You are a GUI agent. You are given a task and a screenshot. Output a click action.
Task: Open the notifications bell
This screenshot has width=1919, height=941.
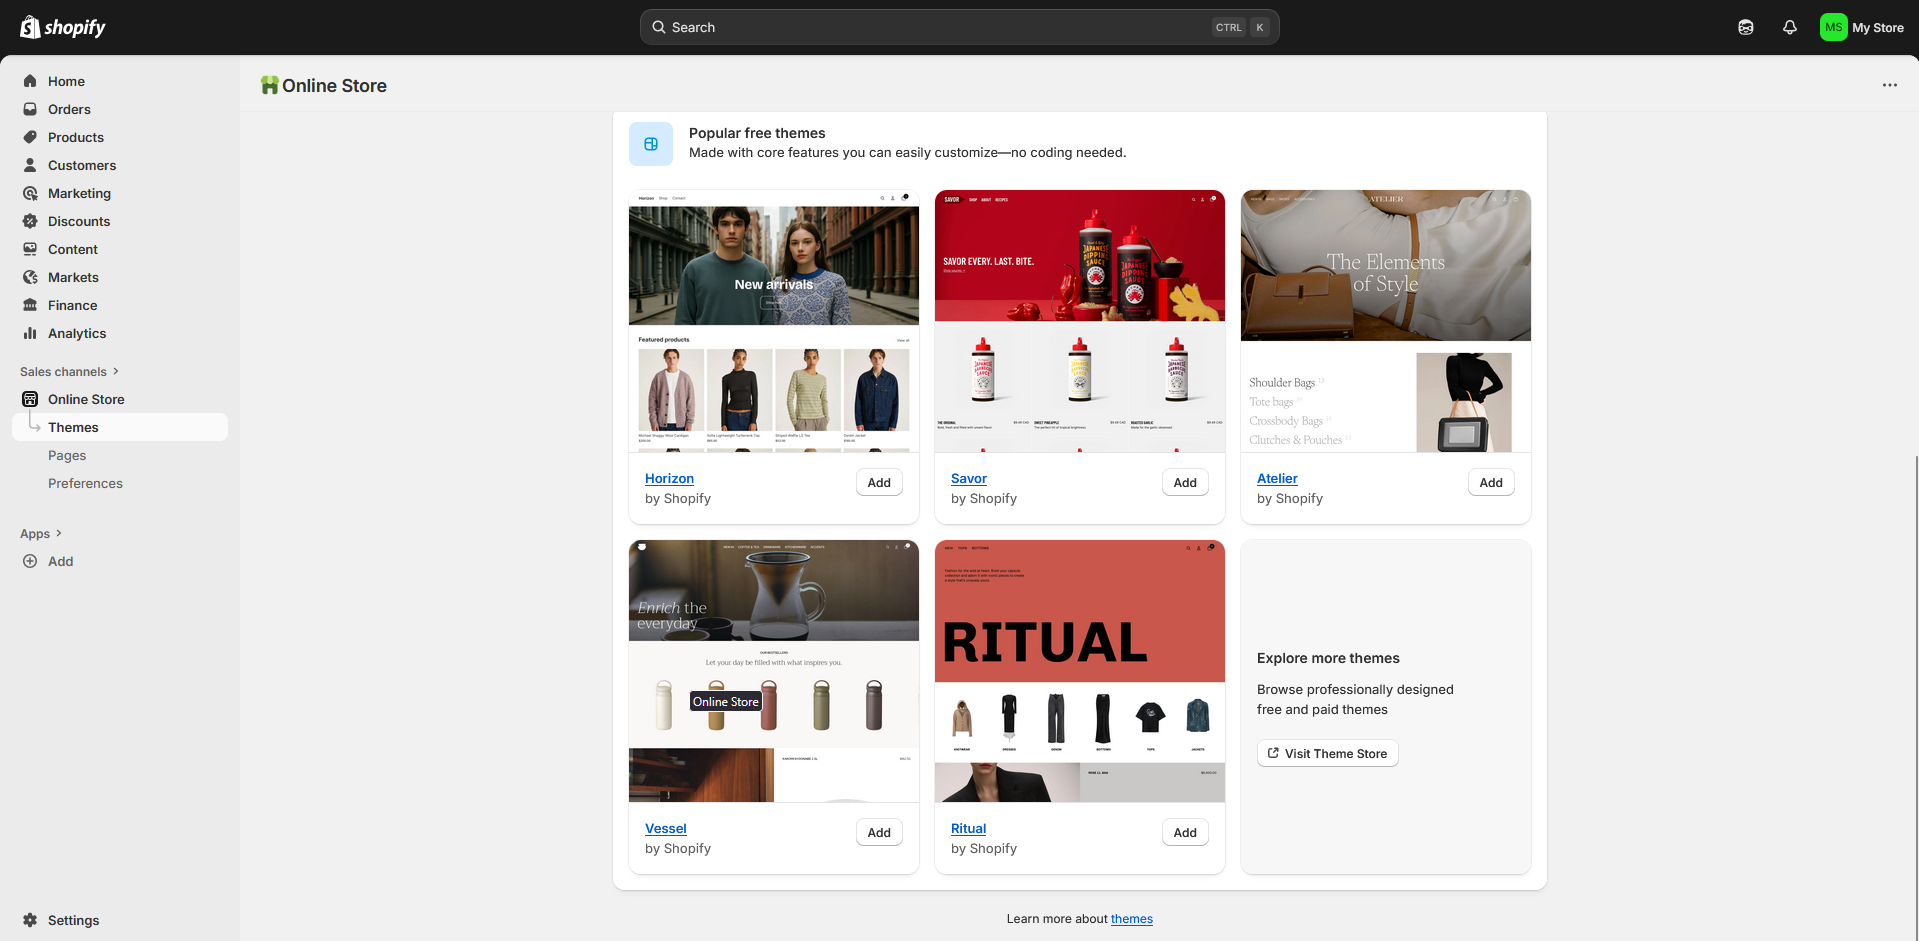pos(1790,27)
